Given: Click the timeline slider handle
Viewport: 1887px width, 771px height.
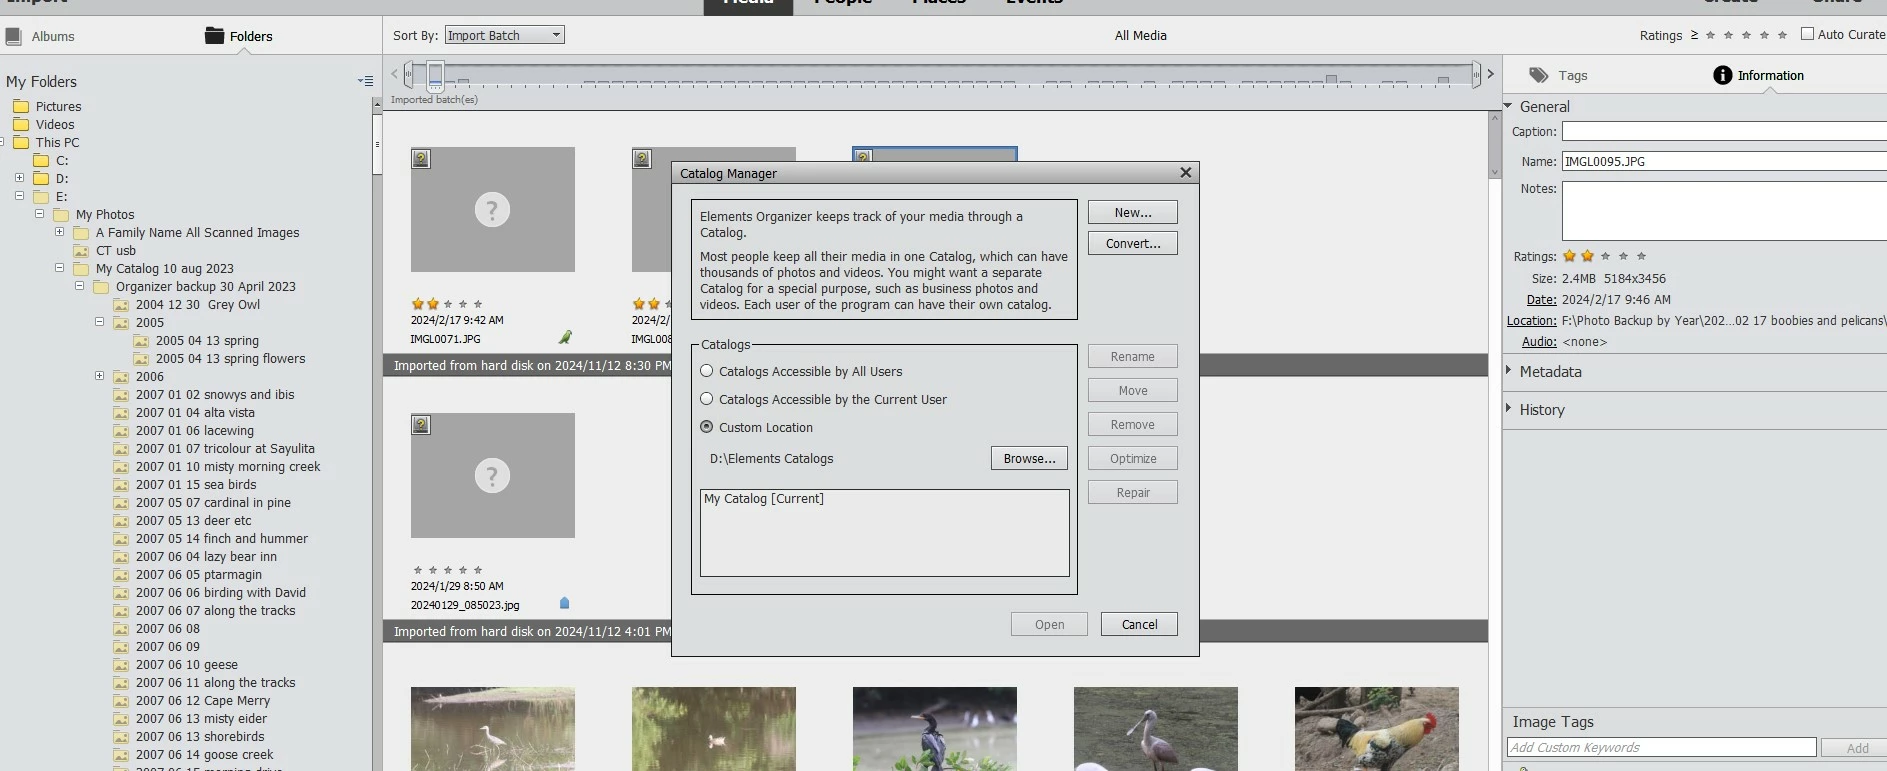Looking at the screenshot, I should [435, 75].
